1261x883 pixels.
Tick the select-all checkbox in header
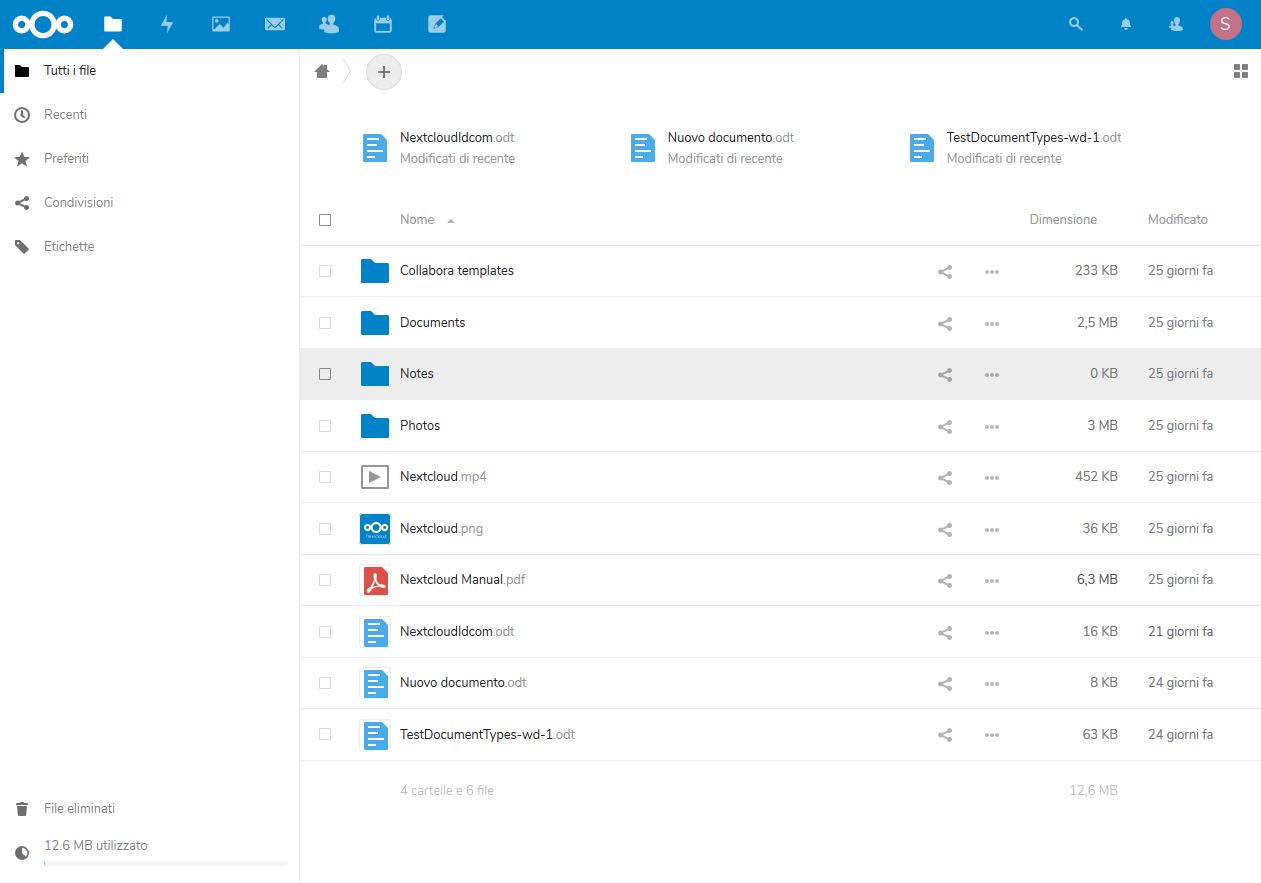point(325,220)
